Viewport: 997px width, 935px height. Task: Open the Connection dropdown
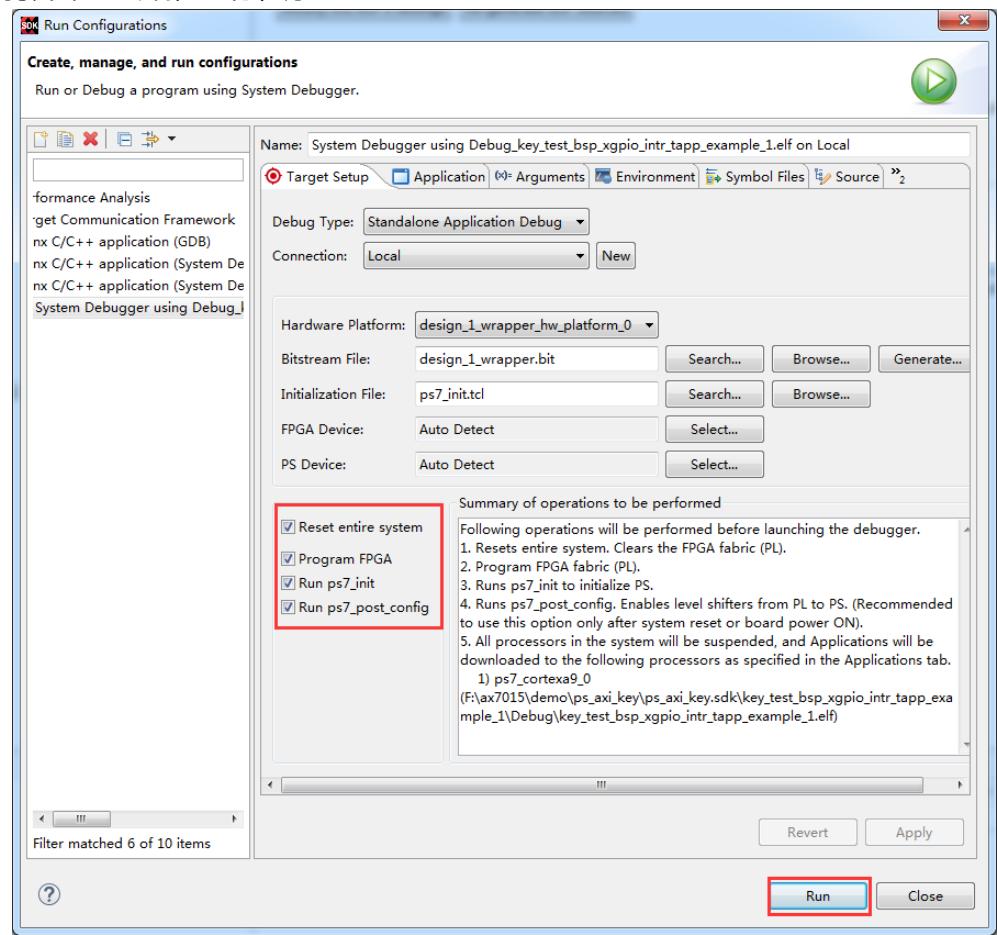click(x=477, y=256)
